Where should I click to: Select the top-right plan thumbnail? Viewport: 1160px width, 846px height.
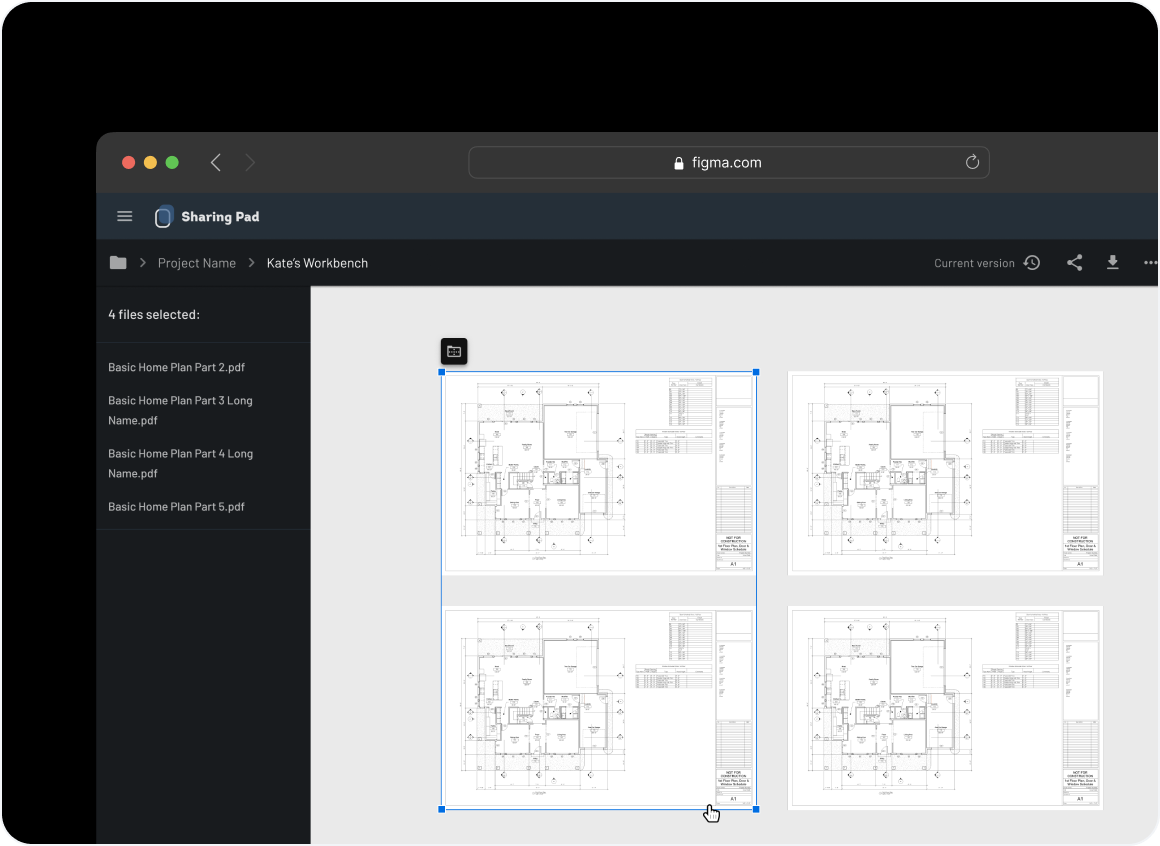click(x=945, y=472)
